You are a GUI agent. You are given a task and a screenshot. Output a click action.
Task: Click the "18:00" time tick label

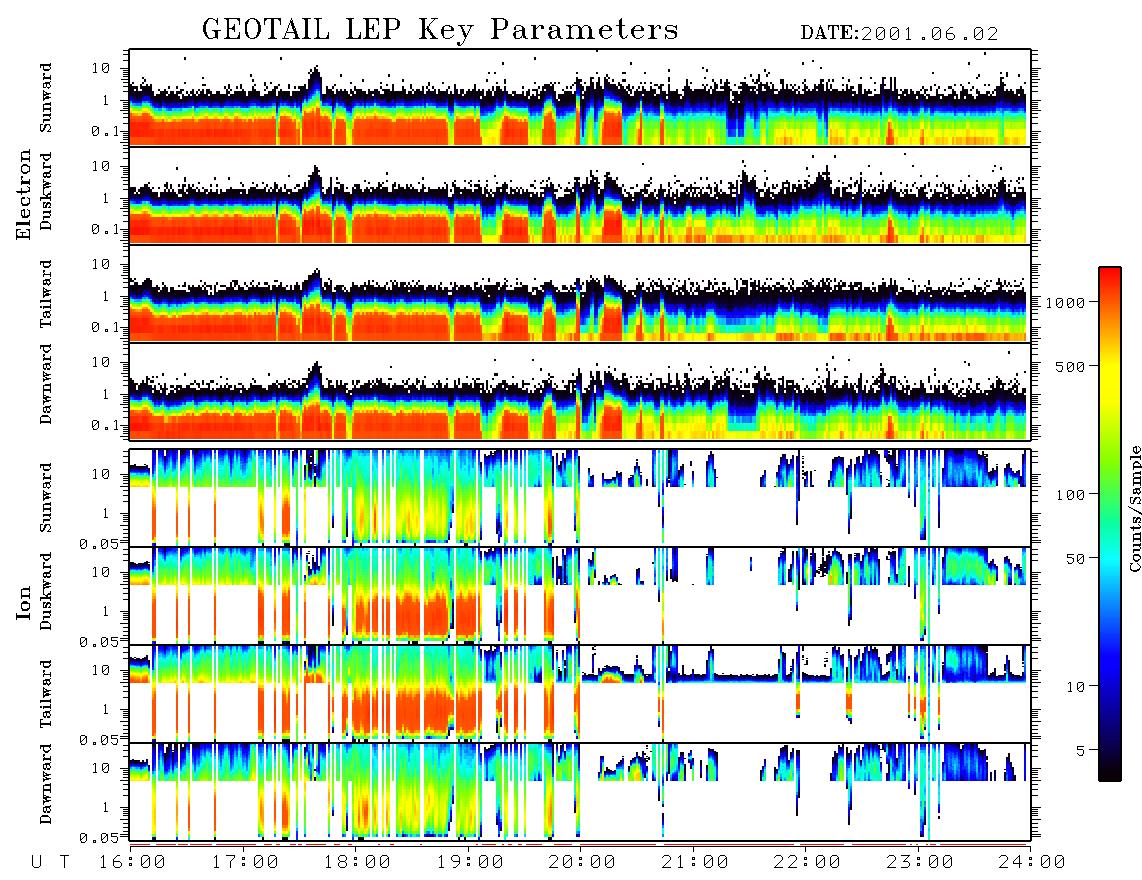click(358, 863)
